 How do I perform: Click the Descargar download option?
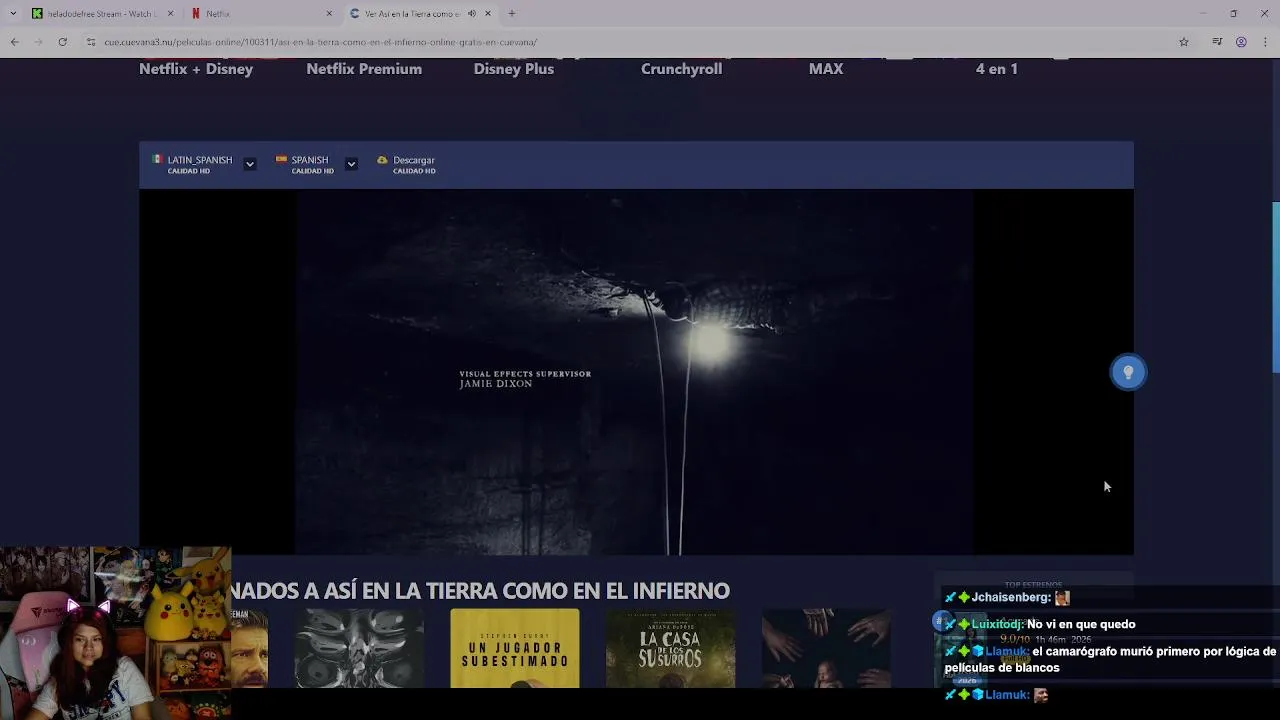click(406, 164)
